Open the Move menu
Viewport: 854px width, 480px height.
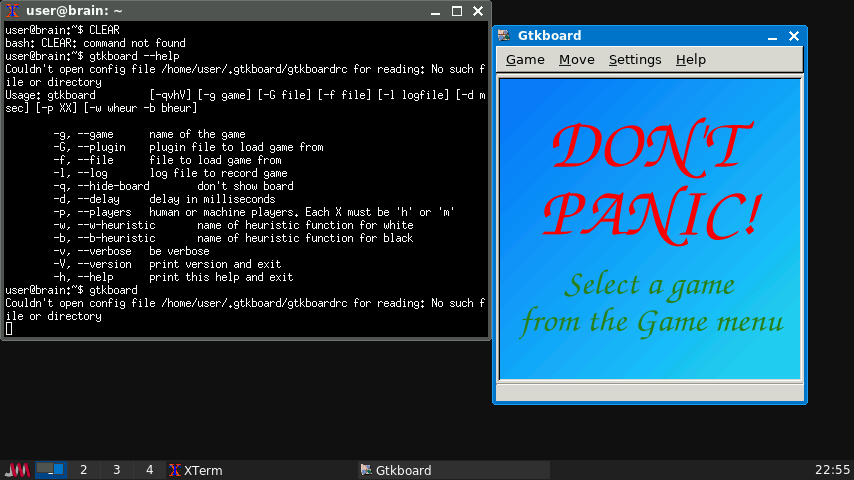[576, 60]
